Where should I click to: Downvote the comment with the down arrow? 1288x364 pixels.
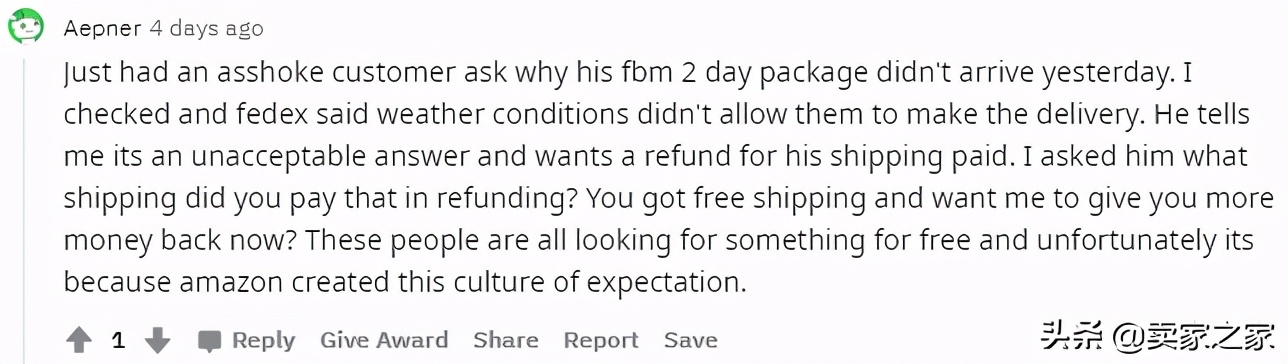tap(158, 341)
